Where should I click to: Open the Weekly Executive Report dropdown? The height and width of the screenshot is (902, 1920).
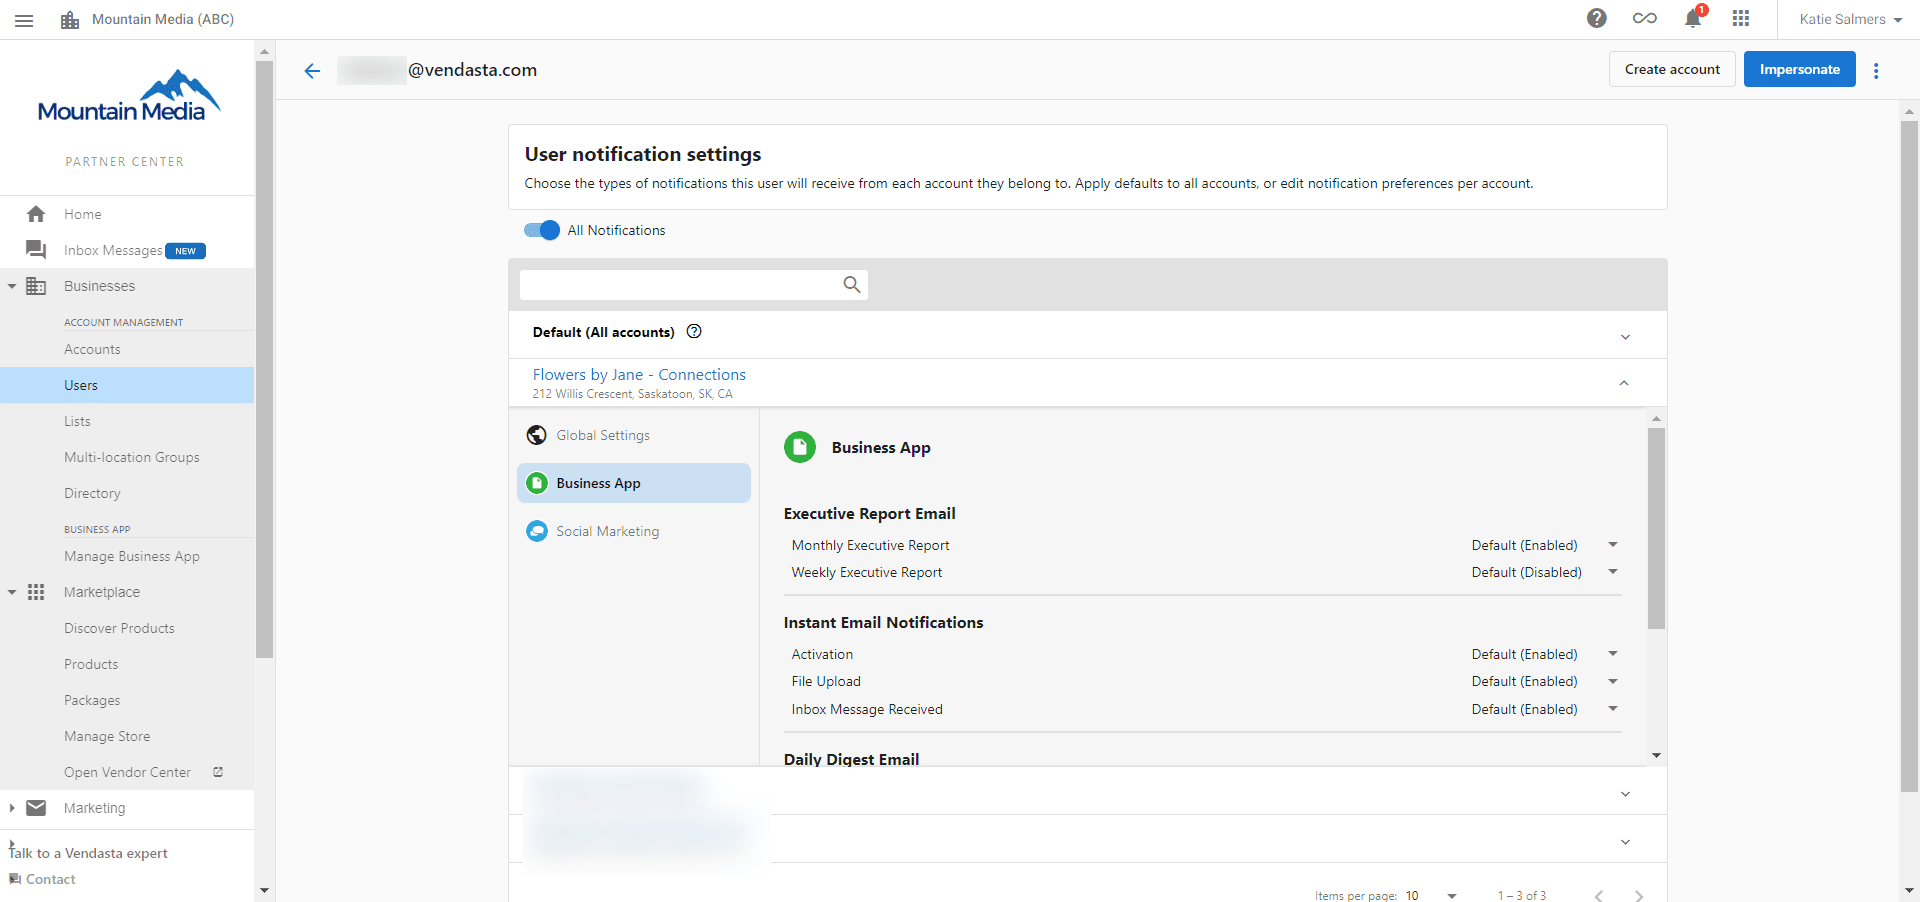click(1612, 572)
